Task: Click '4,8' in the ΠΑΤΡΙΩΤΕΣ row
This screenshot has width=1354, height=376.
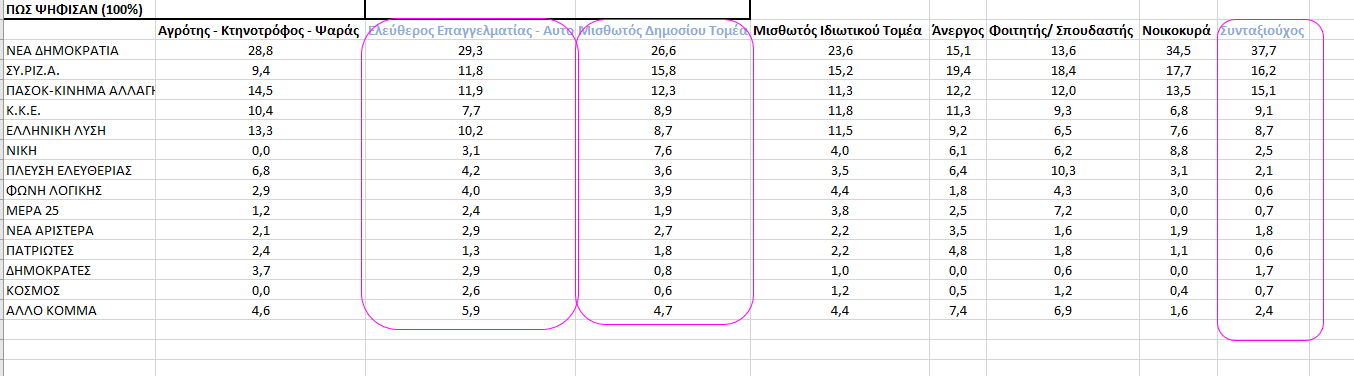Action: click(958, 251)
